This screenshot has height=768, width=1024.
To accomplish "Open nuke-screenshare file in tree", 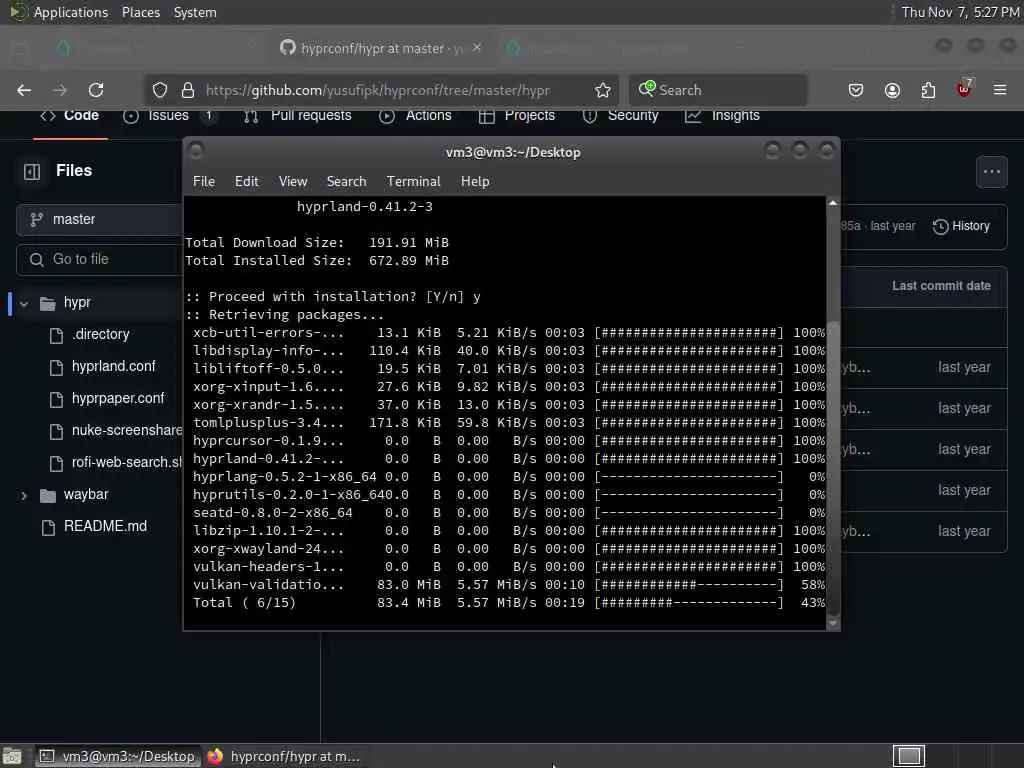I will click(x=127, y=430).
